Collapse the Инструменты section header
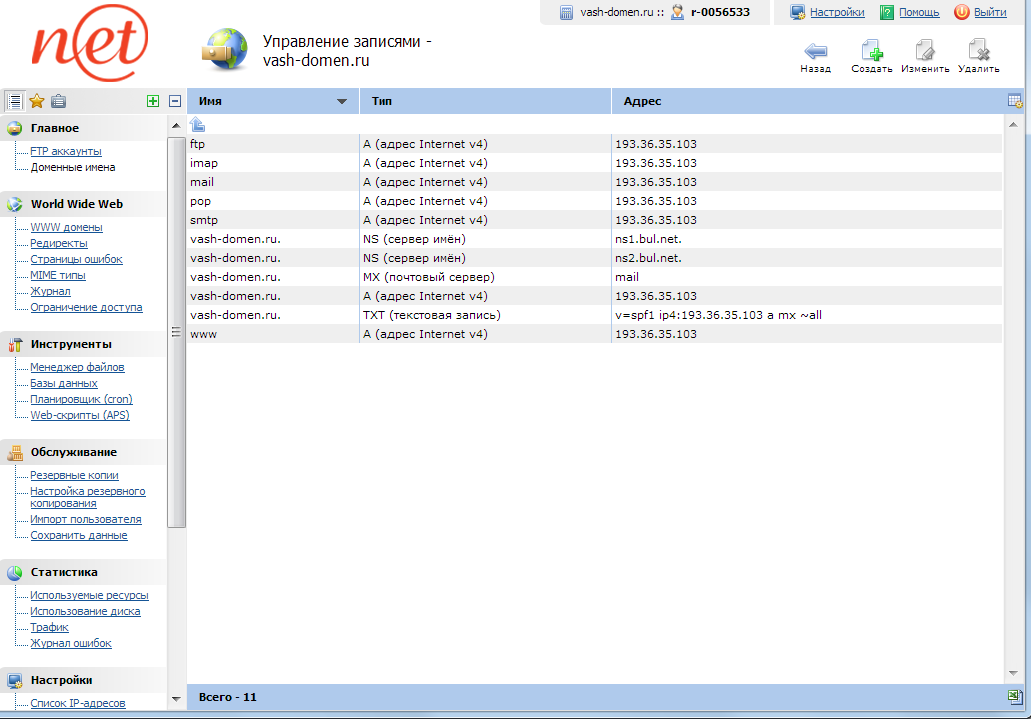Image resolution: width=1031 pixels, height=719 pixels. (70, 344)
